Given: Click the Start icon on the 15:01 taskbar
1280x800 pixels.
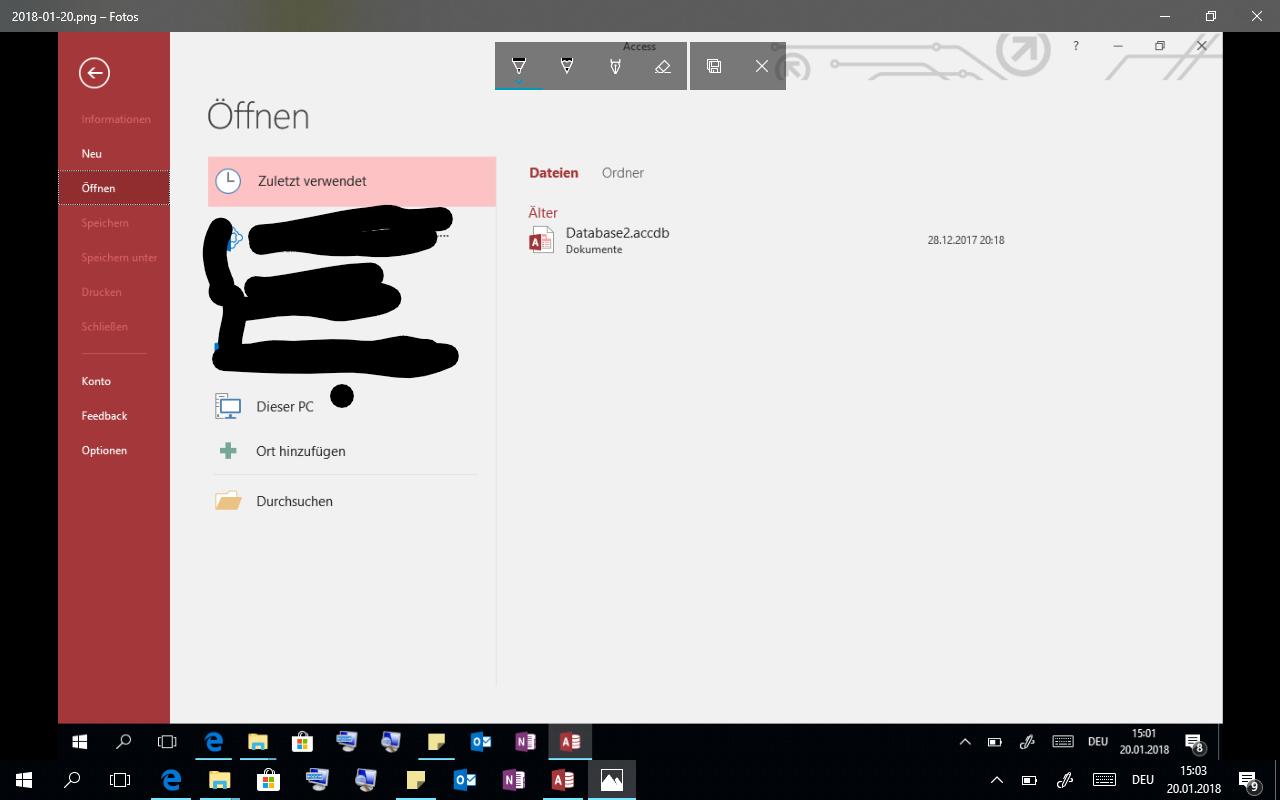Looking at the screenshot, I should click(x=80, y=742).
